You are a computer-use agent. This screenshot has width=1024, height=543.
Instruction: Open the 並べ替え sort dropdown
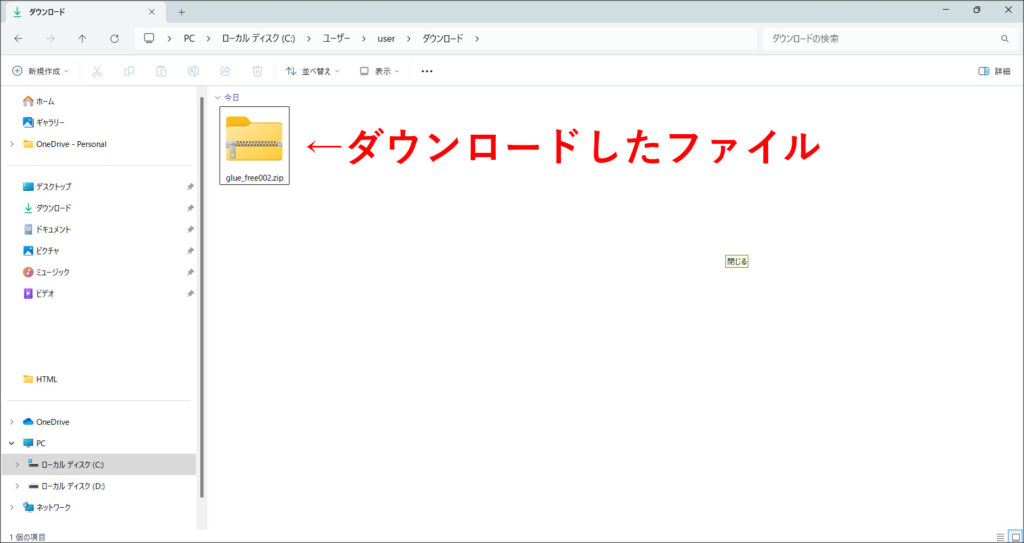tap(312, 71)
